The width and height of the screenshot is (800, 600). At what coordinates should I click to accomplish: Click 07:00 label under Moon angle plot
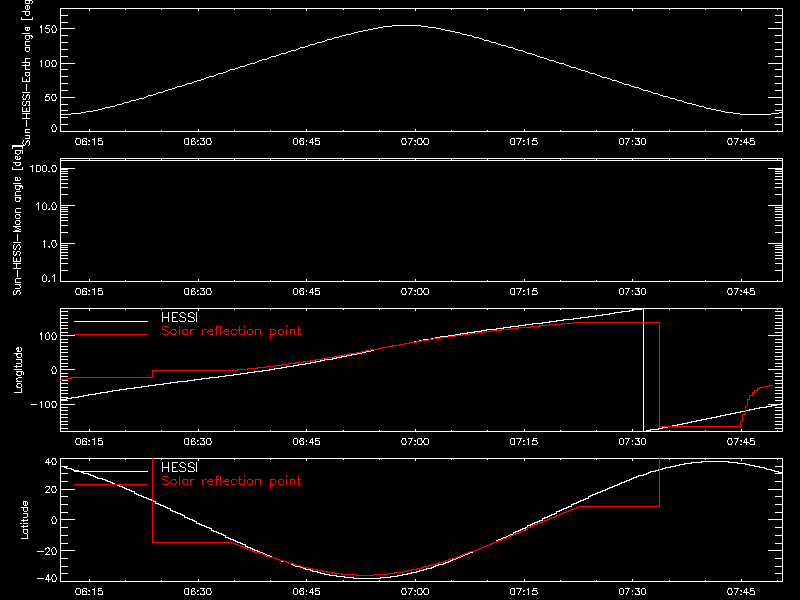415,292
